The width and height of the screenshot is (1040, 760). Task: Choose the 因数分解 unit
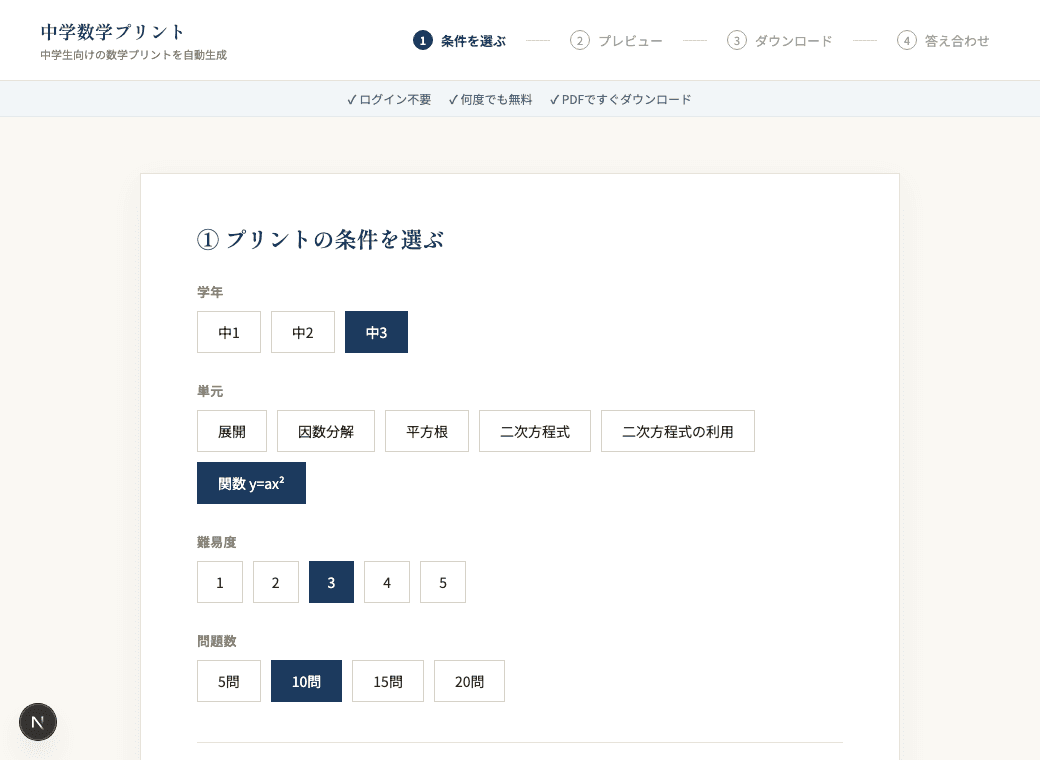pyautogui.click(x=326, y=431)
